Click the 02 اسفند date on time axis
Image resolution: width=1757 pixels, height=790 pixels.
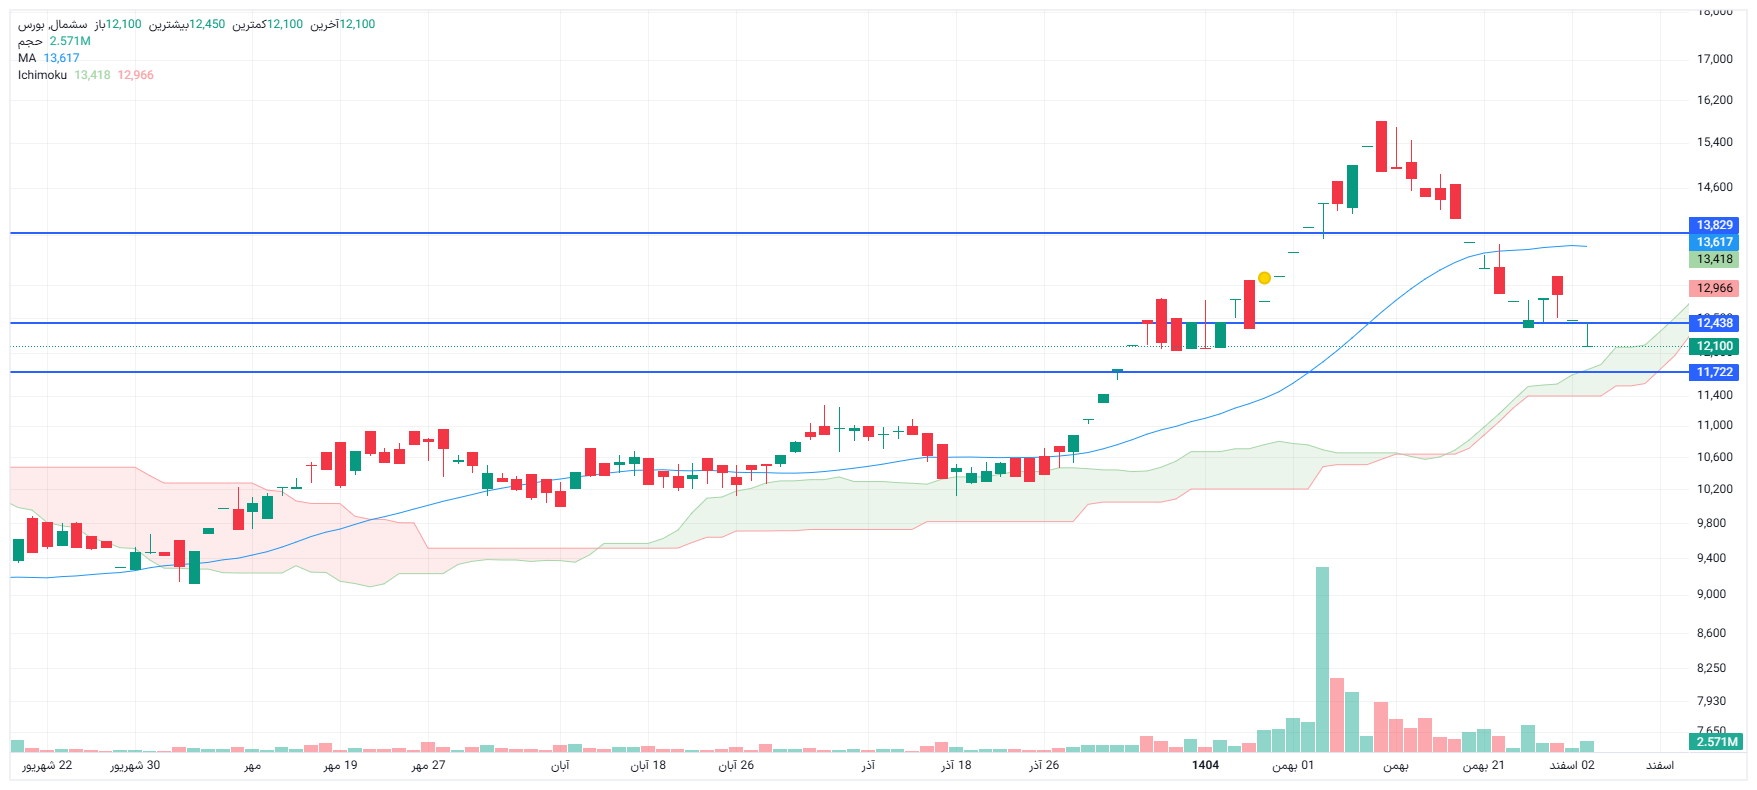1572,765
